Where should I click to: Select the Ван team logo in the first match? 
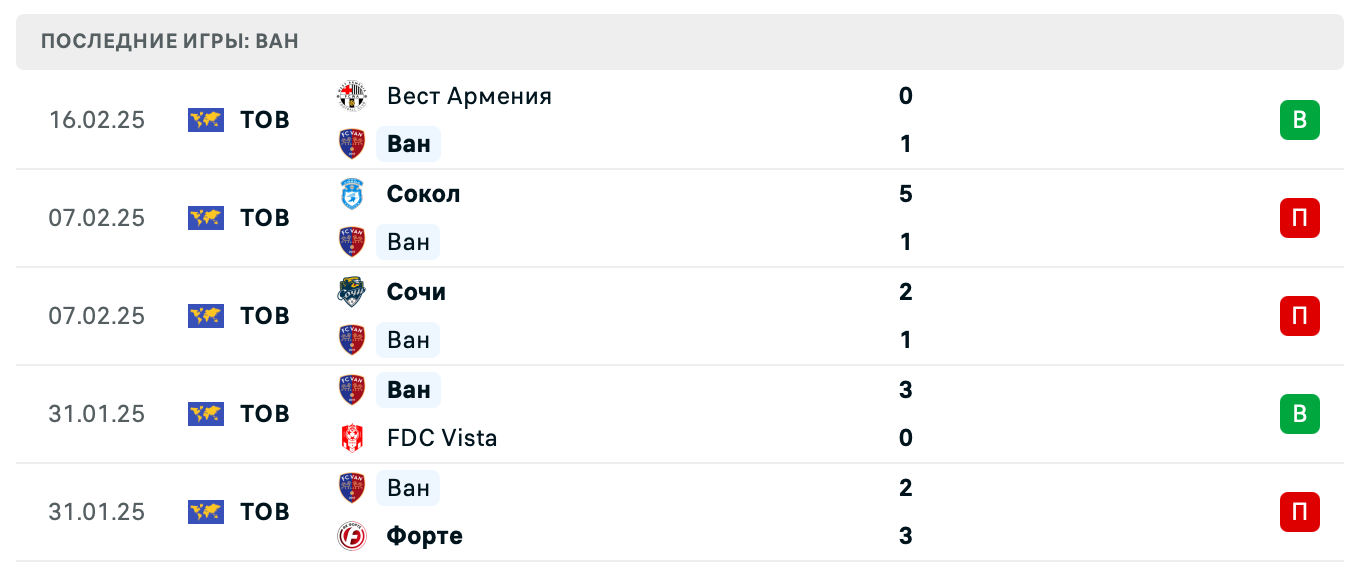pos(352,144)
